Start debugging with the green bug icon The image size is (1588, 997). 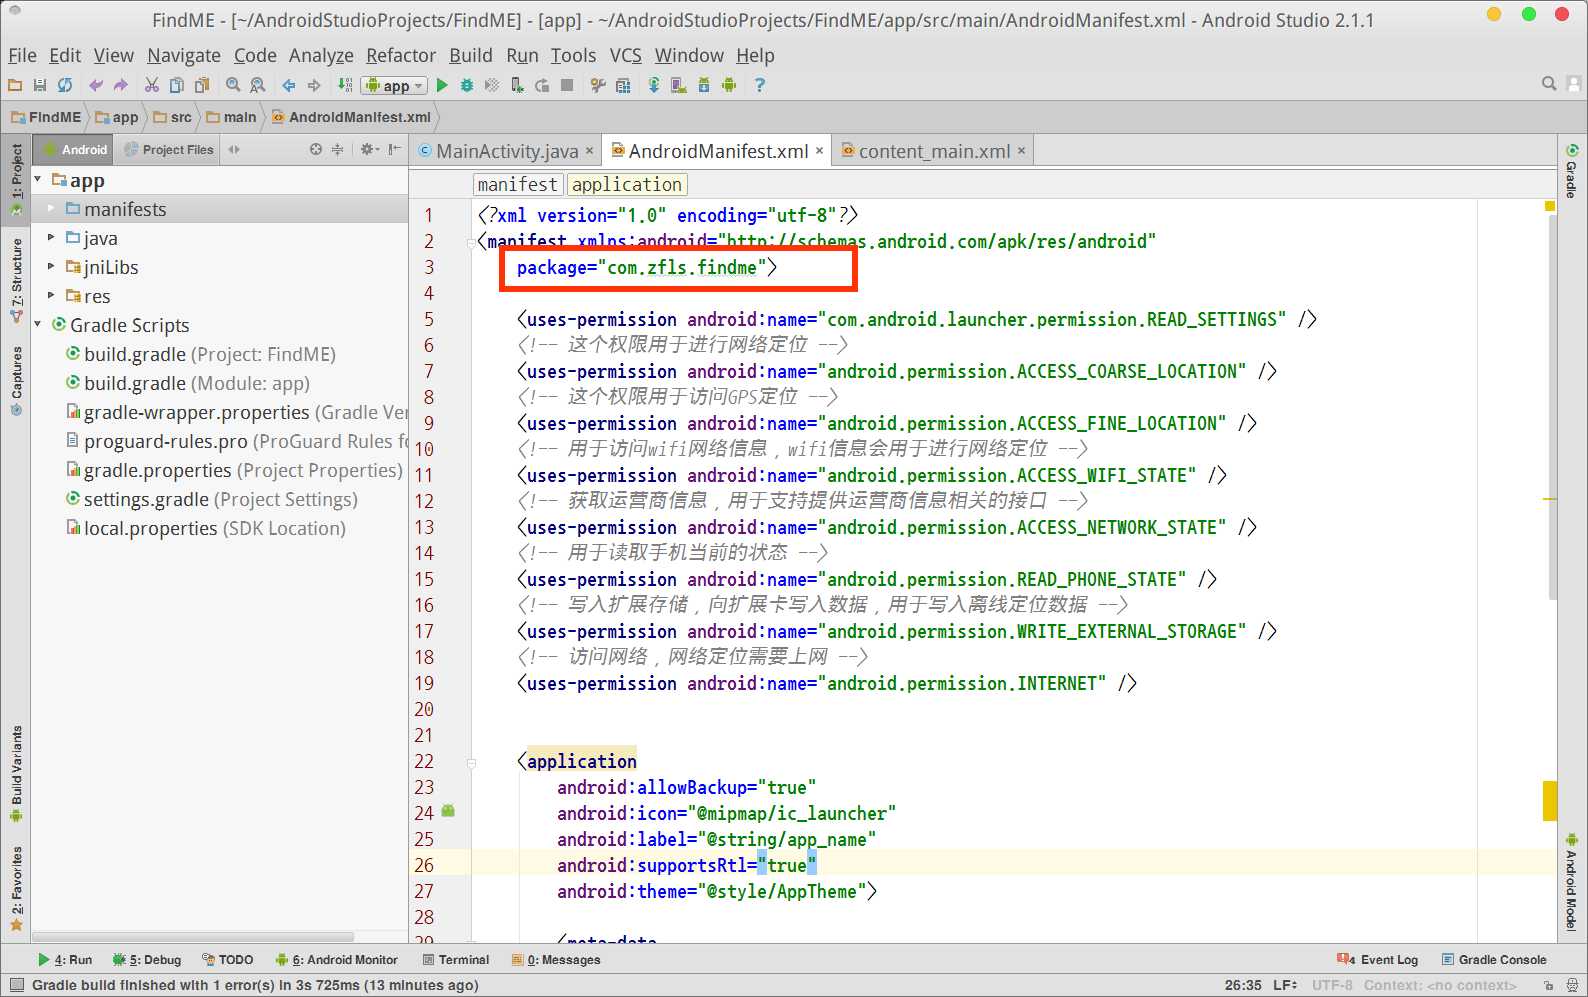click(467, 85)
